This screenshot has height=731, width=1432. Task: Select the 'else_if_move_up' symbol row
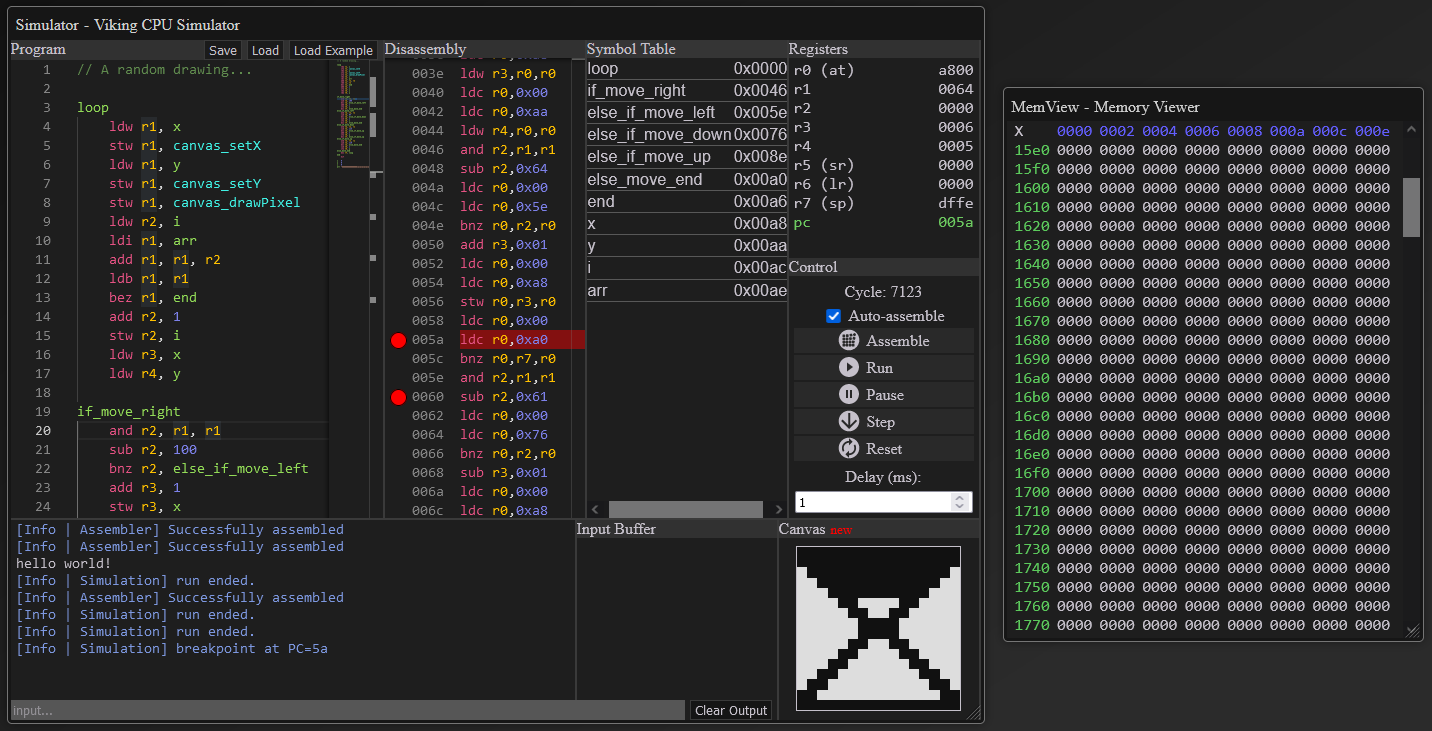(687, 158)
